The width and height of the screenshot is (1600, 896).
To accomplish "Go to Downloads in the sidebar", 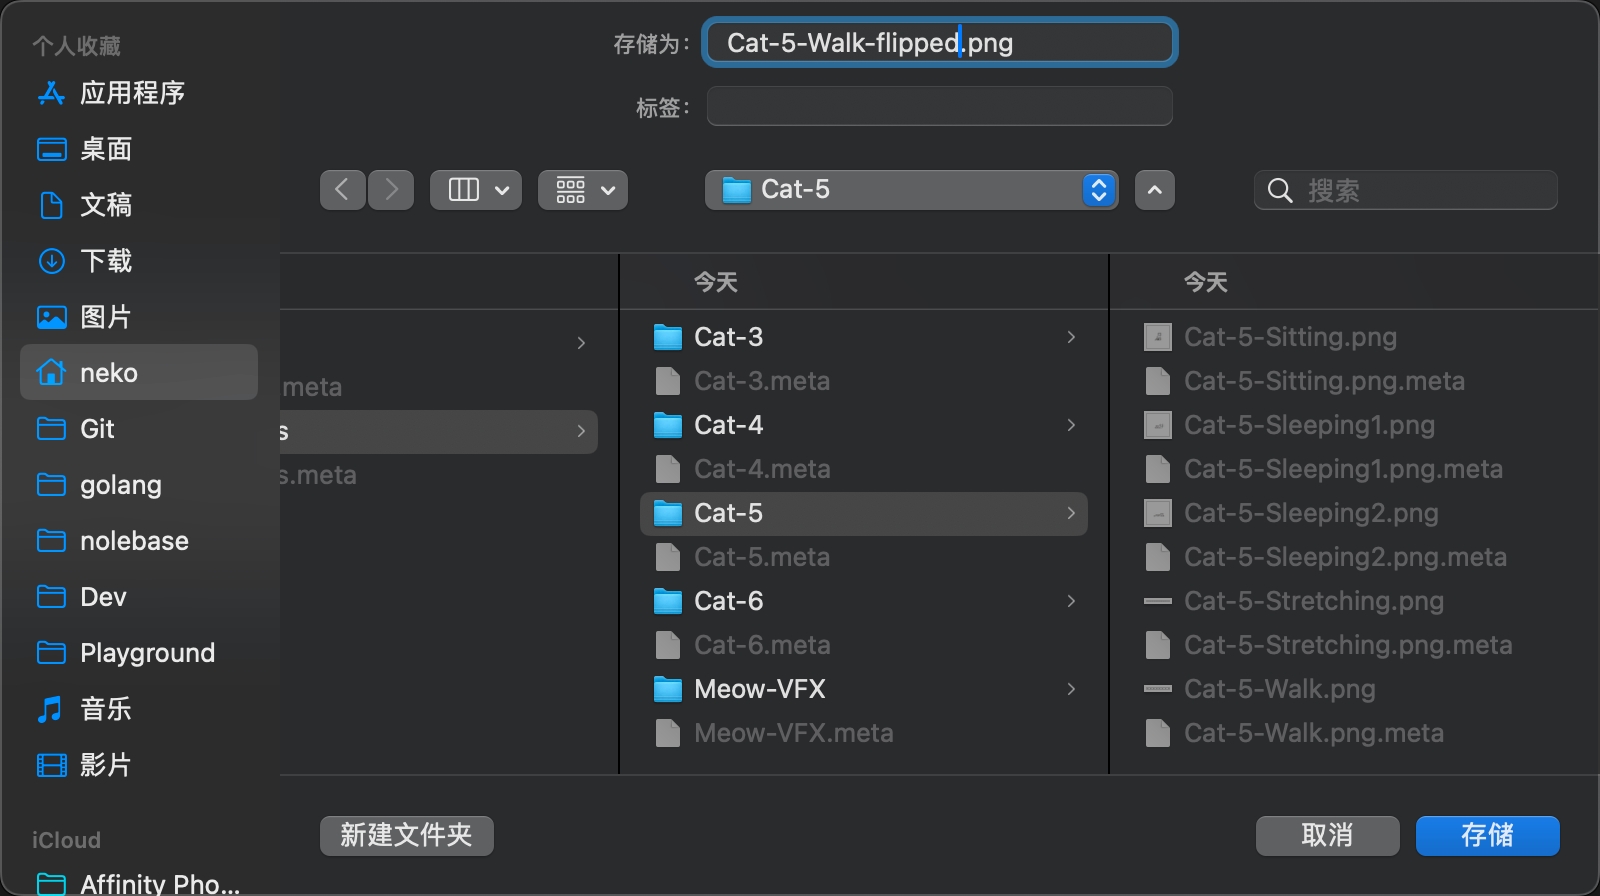I will 106,261.
